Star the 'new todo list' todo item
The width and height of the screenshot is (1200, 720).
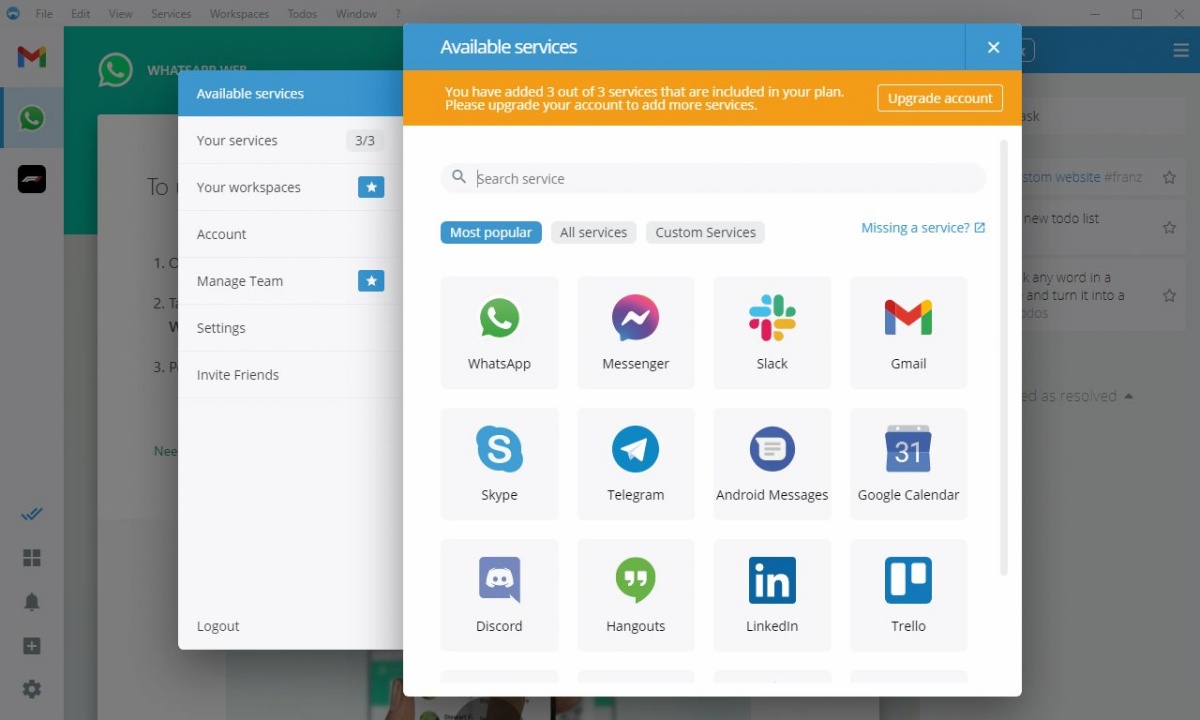(1169, 228)
